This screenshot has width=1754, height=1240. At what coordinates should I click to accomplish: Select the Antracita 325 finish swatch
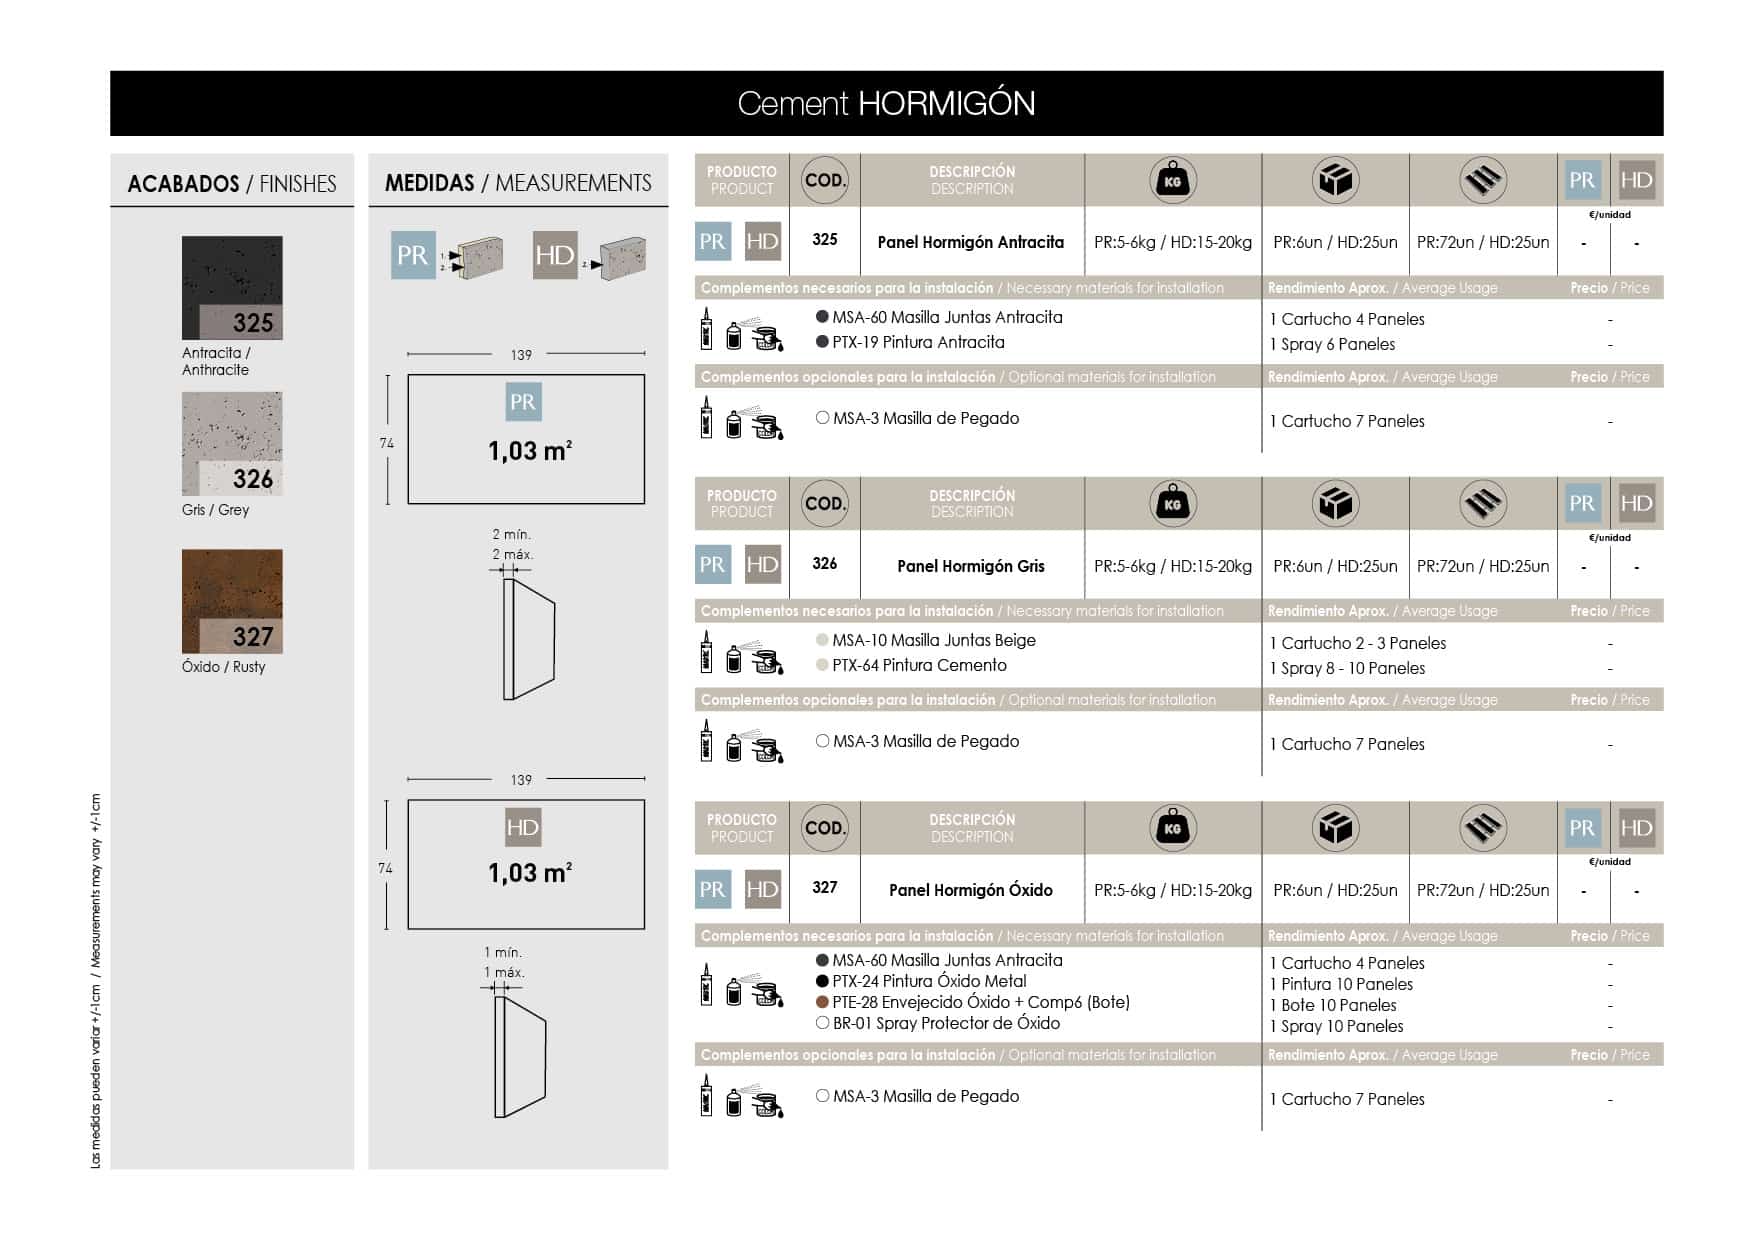pyautogui.click(x=232, y=288)
